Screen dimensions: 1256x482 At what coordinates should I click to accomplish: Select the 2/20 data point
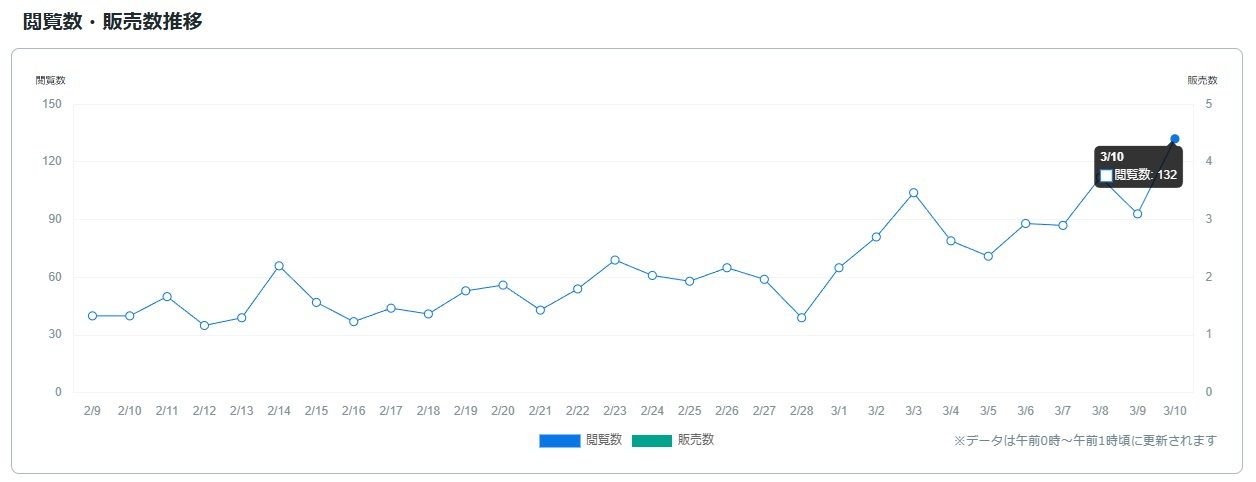(x=503, y=285)
